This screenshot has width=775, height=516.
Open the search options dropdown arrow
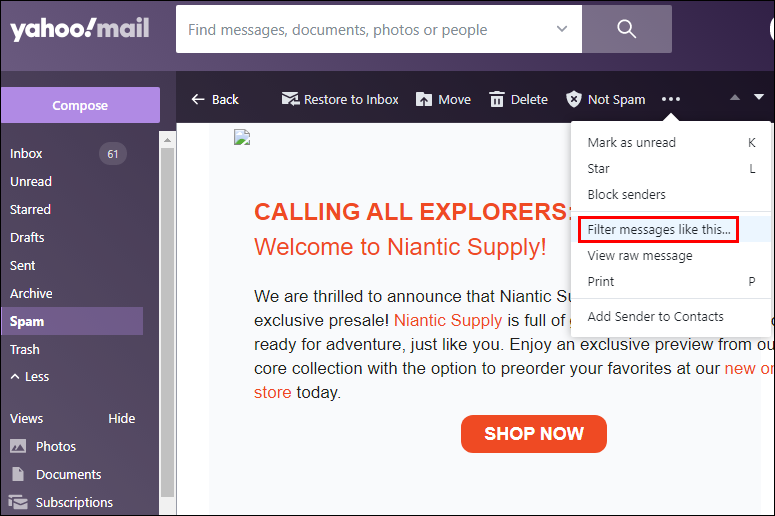click(x=561, y=29)
